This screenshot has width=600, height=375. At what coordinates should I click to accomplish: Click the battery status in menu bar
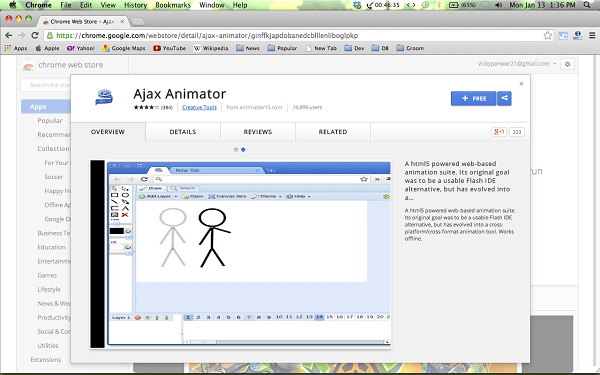[x=462, y=5]
